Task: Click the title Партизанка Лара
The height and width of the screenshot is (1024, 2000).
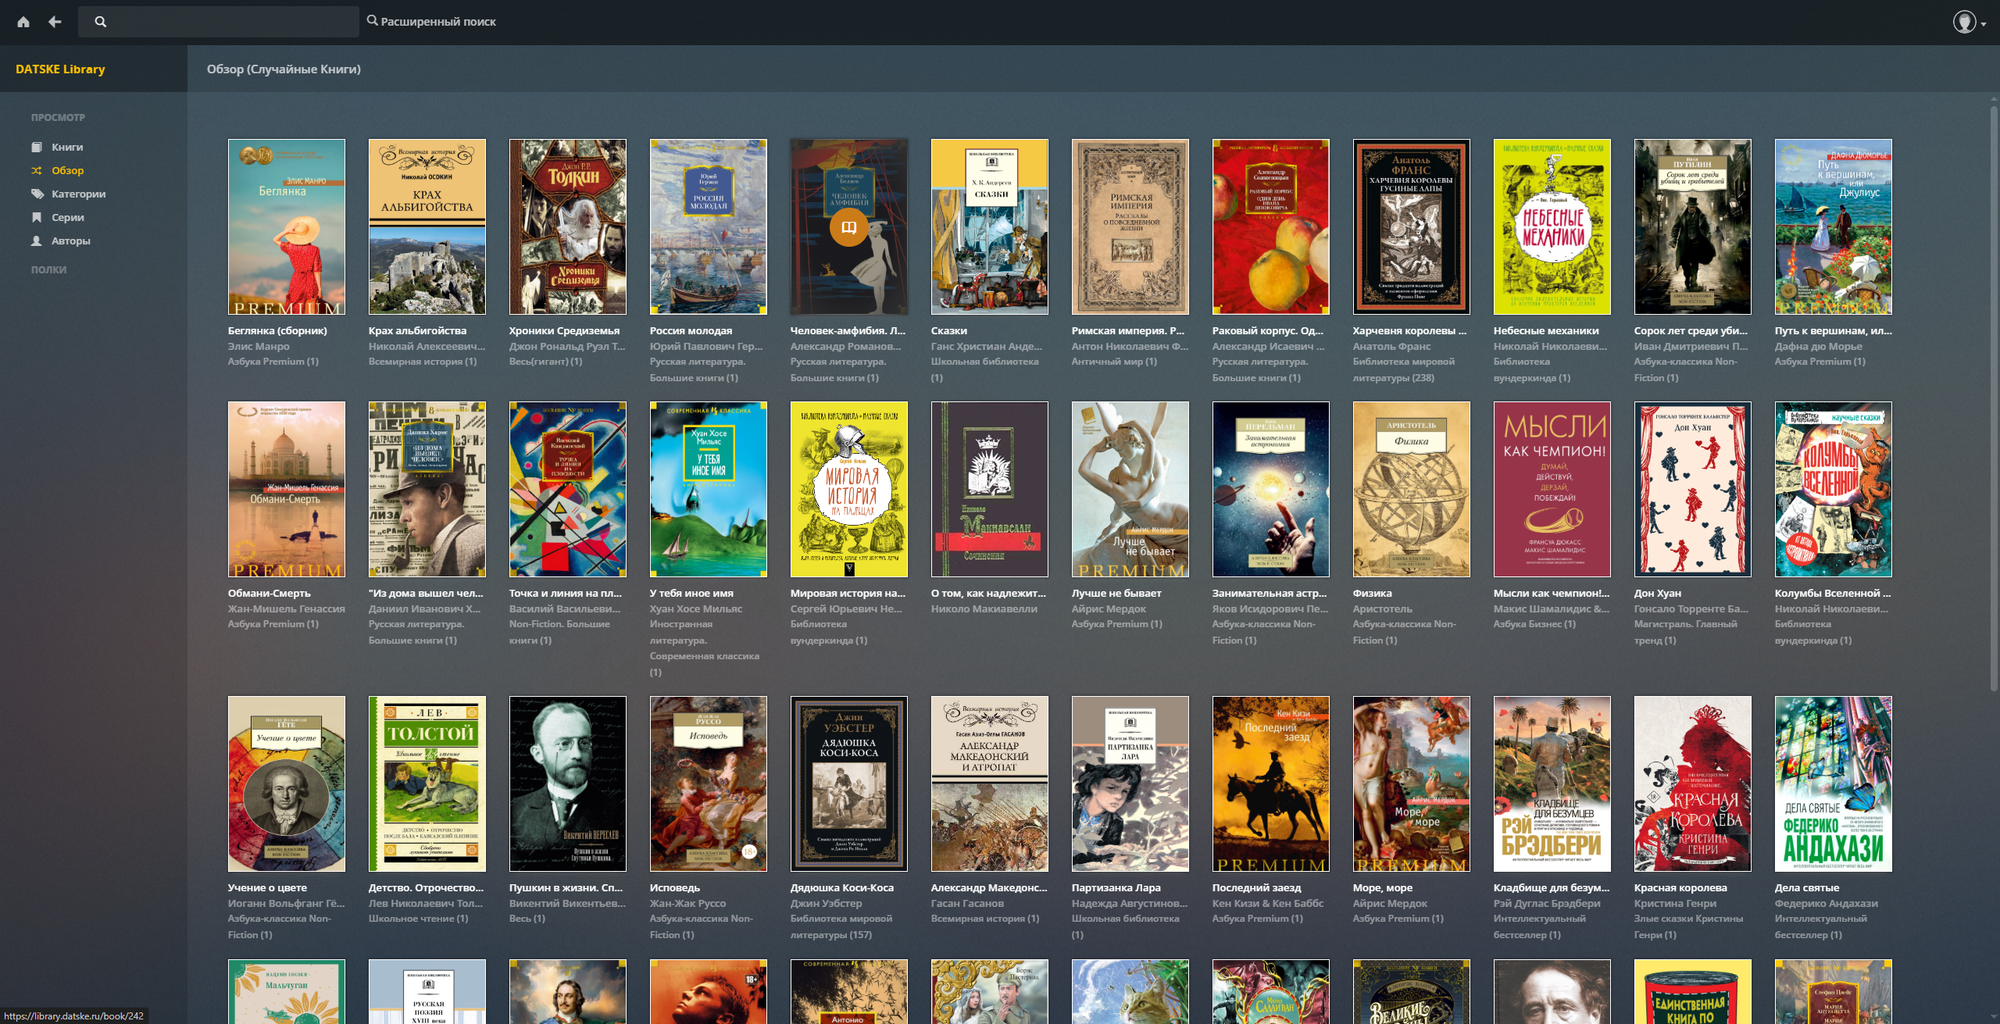Action: (1116, 888)
